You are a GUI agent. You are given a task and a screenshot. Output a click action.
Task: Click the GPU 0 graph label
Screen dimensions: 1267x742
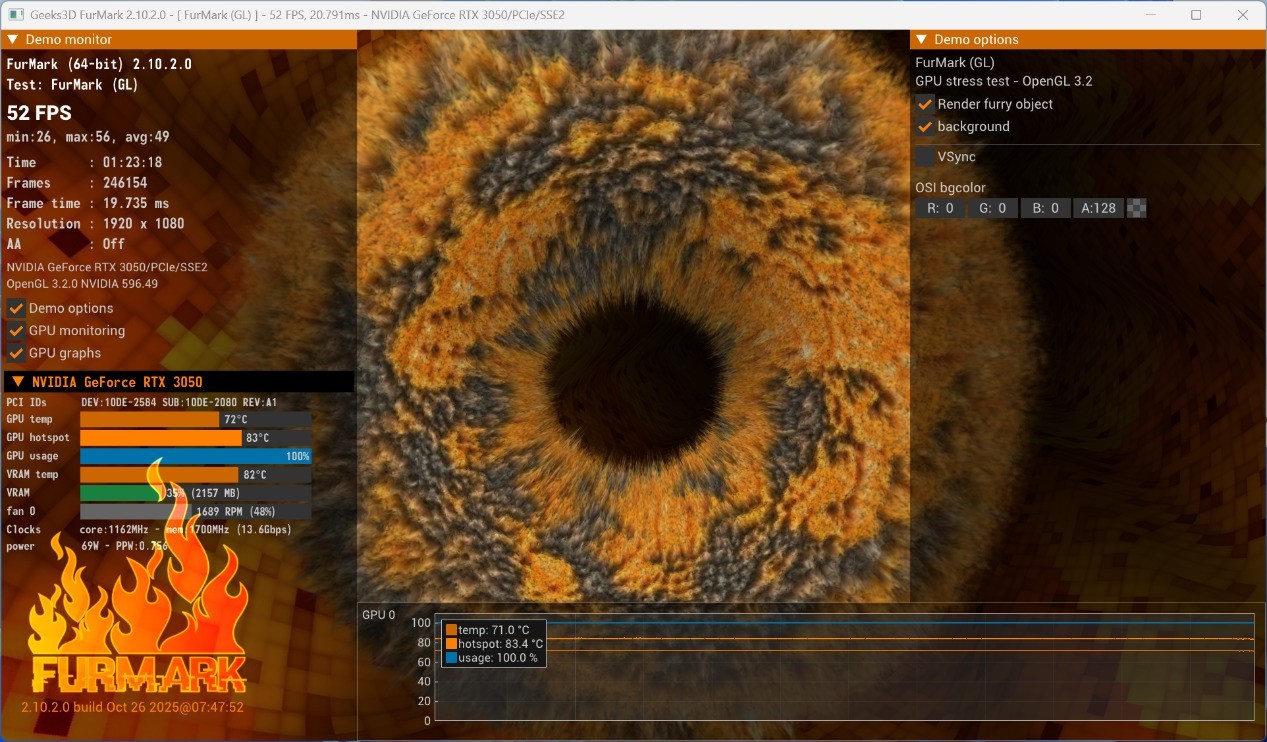click(379, 615)
